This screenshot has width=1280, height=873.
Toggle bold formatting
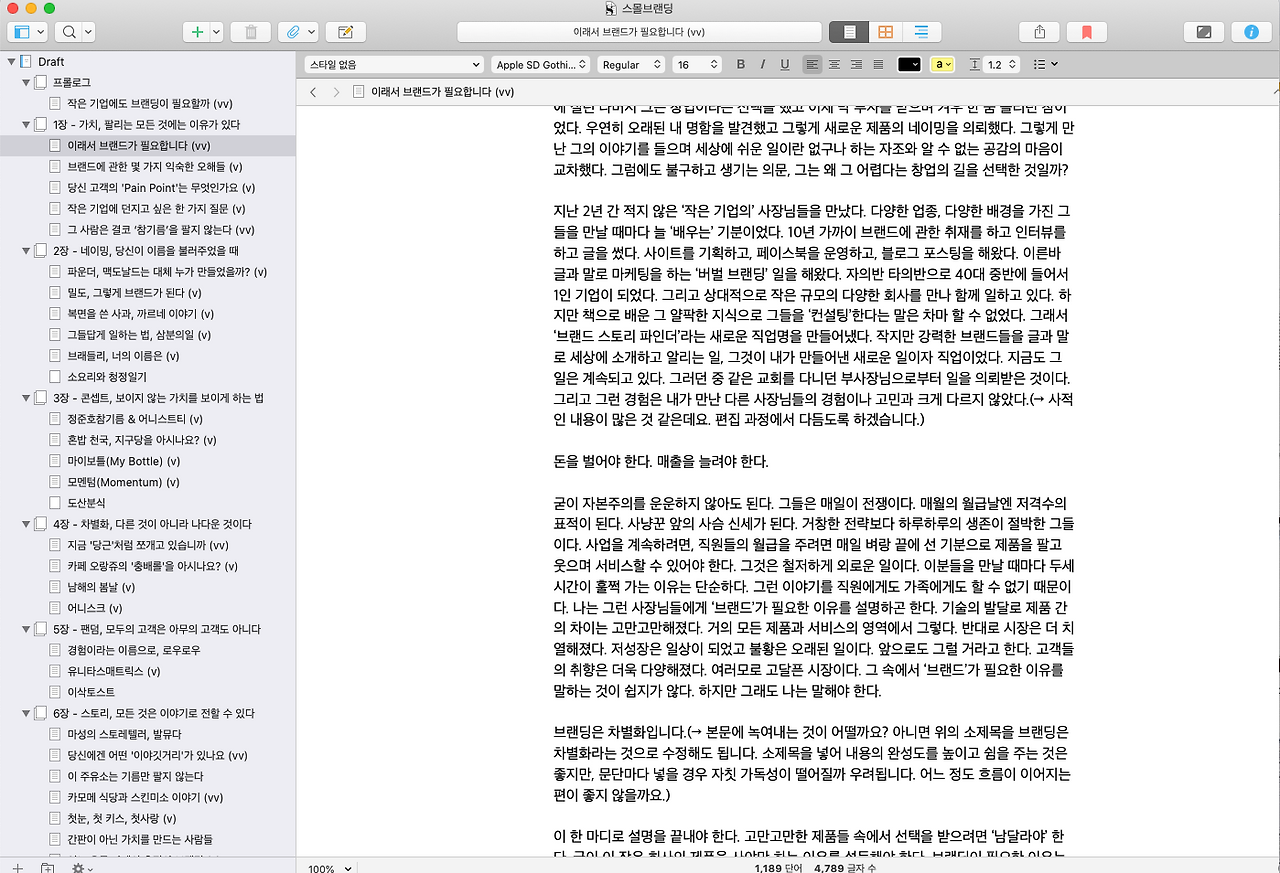[x=740, y=64]
